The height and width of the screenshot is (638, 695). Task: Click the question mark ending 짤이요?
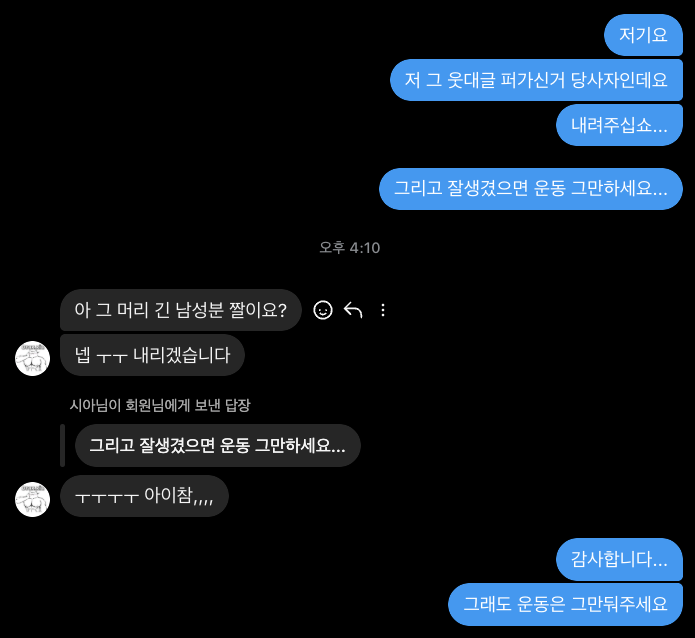click(x=282, y=310)
